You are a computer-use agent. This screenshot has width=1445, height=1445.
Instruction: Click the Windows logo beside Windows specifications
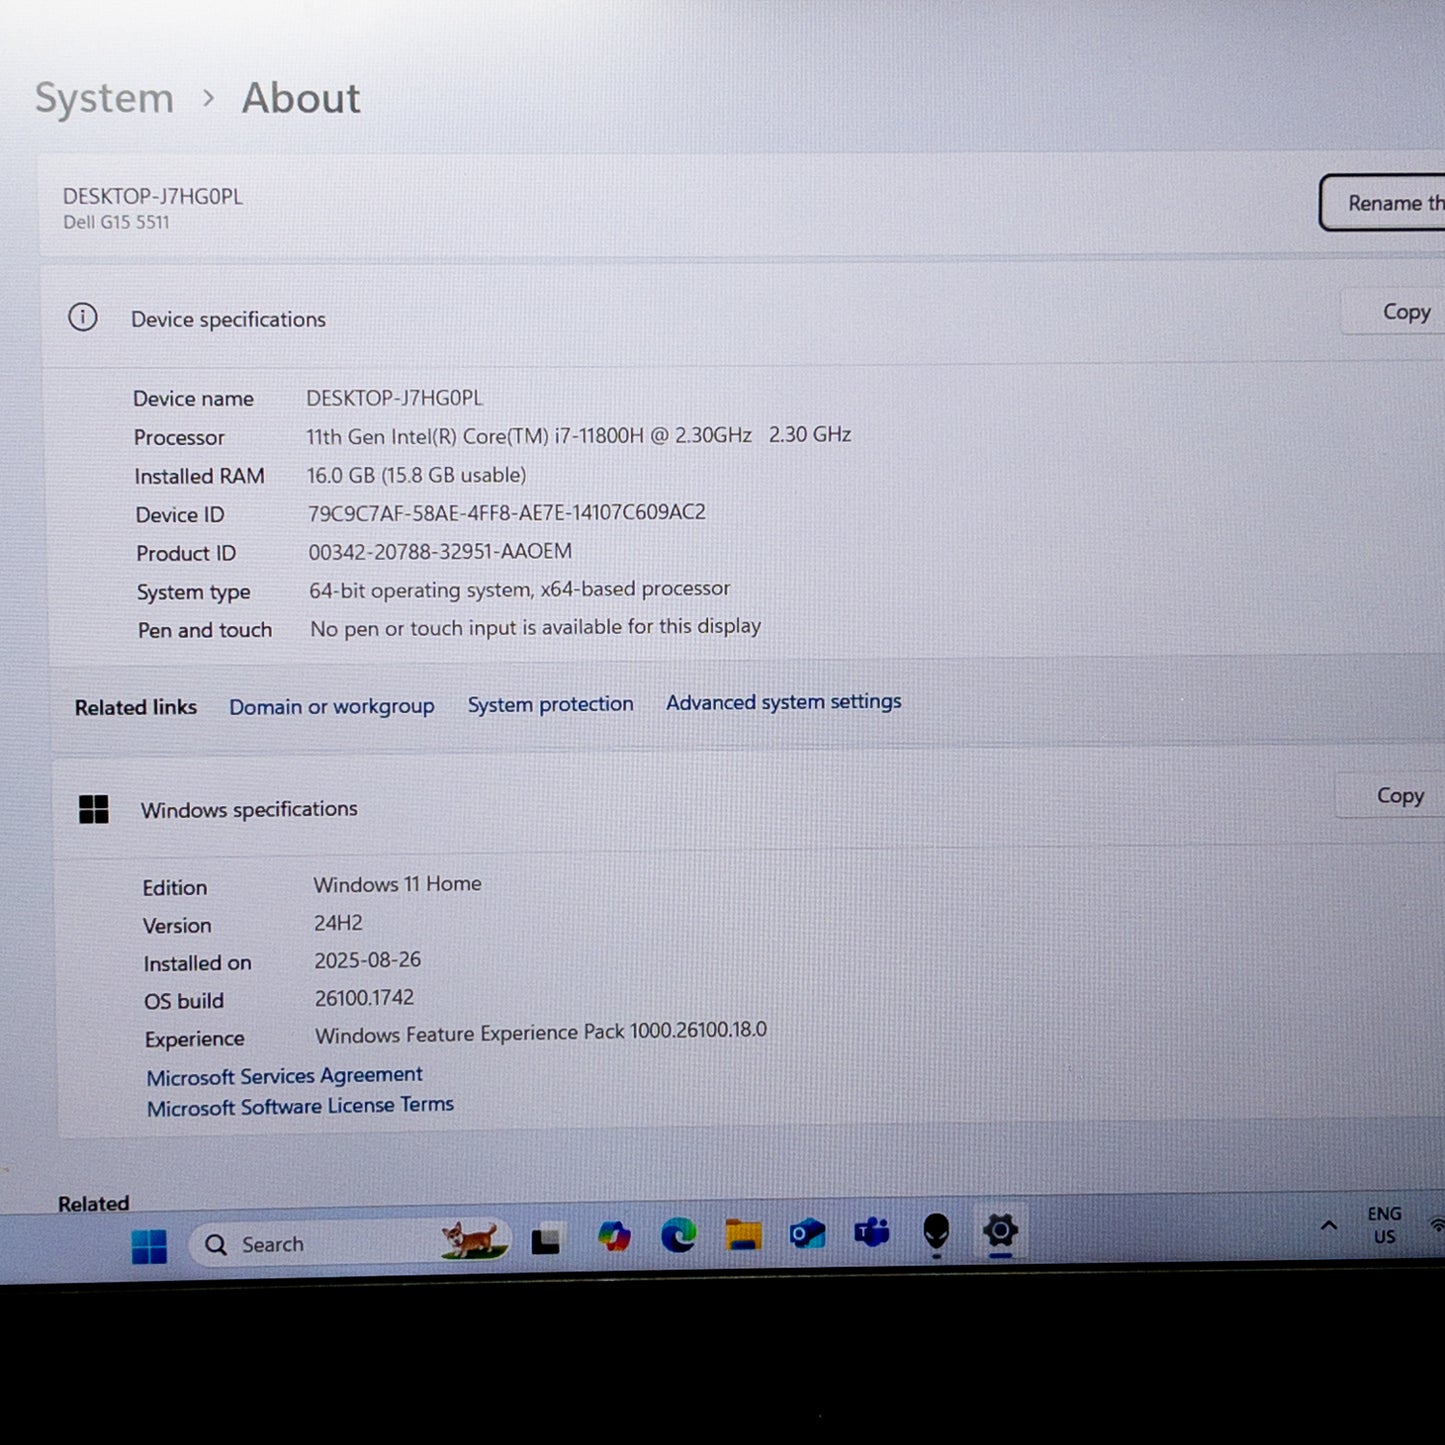pyautogui.click(x=94, y=809)
